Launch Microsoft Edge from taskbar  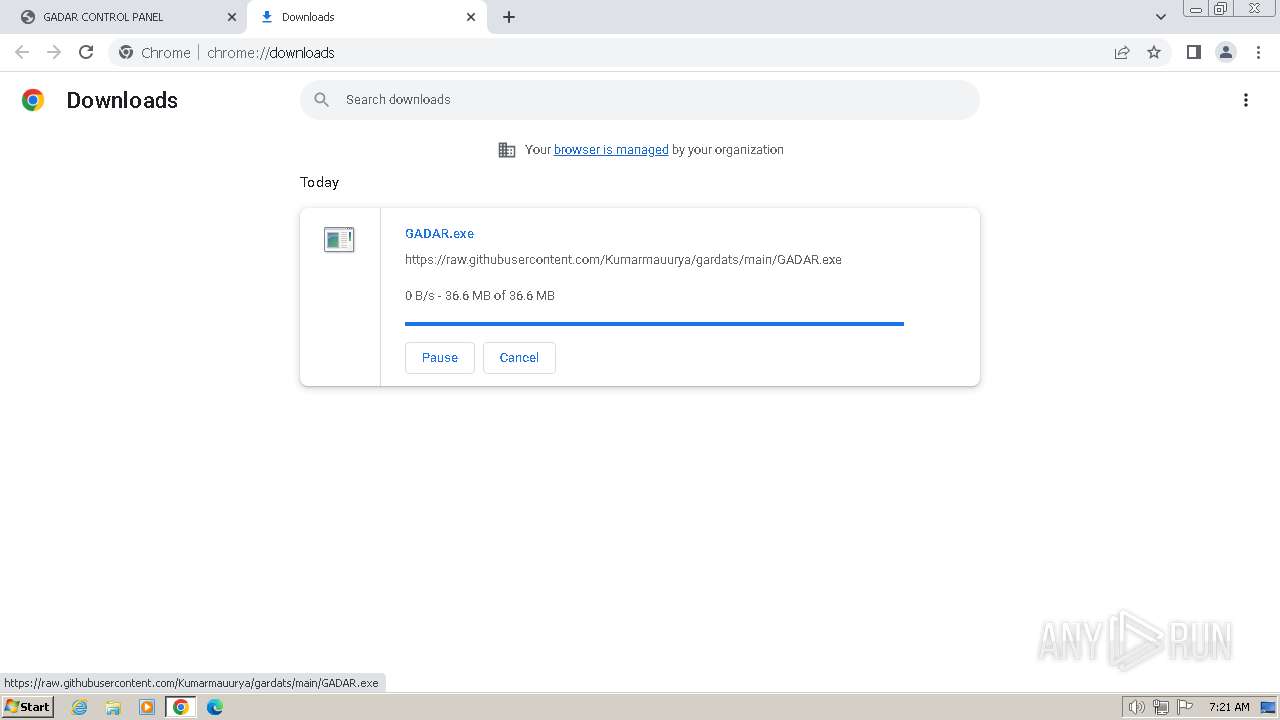[215, 707]
